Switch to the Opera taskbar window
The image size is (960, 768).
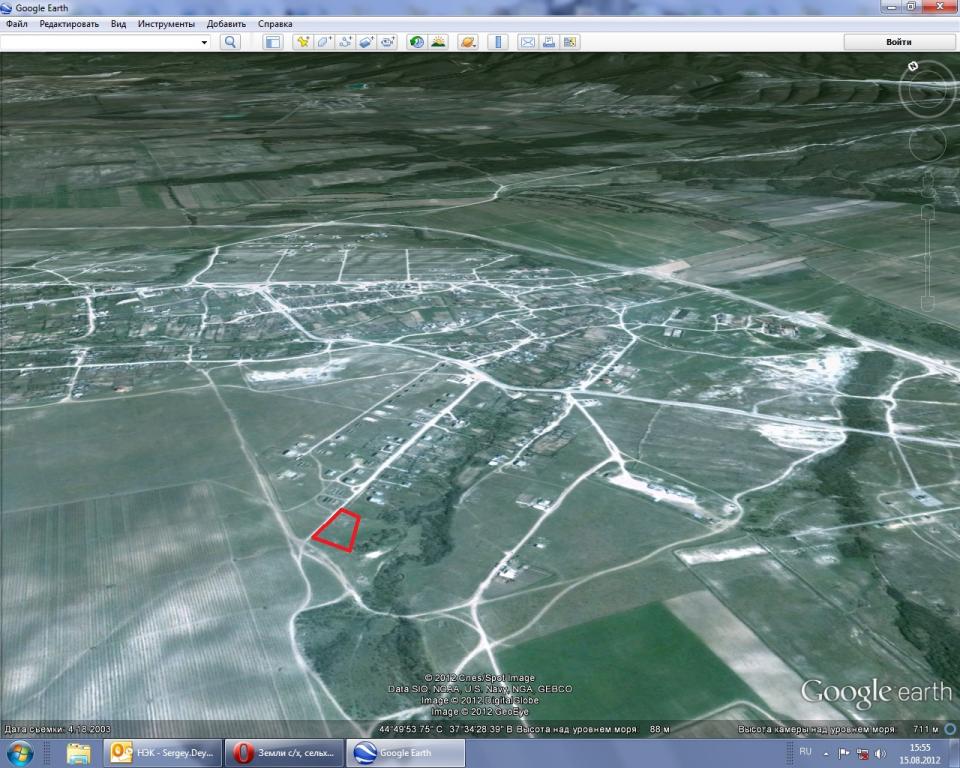click(x=284, y=753)
